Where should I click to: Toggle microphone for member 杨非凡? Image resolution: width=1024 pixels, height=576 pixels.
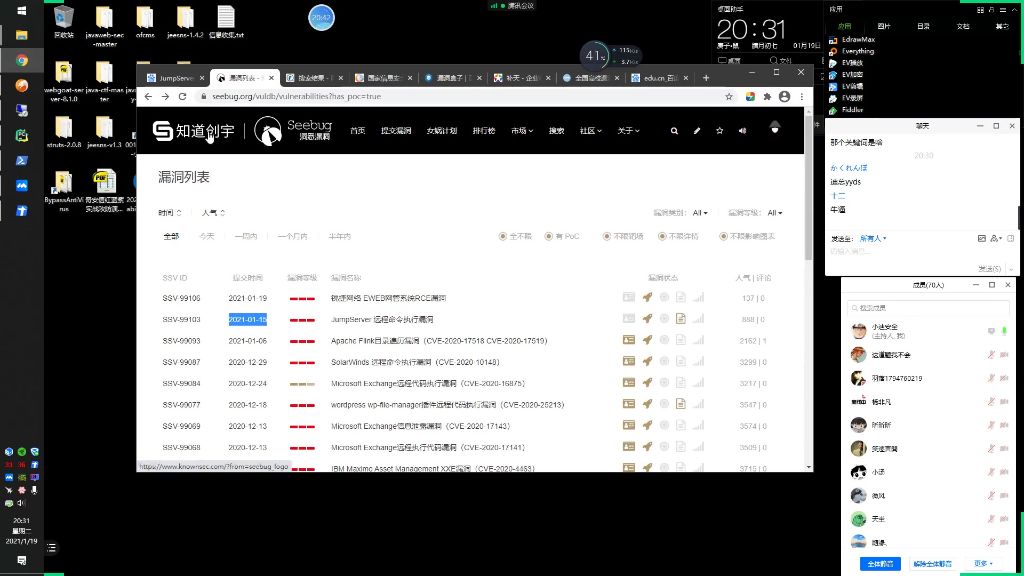click(x=991, y=401)
